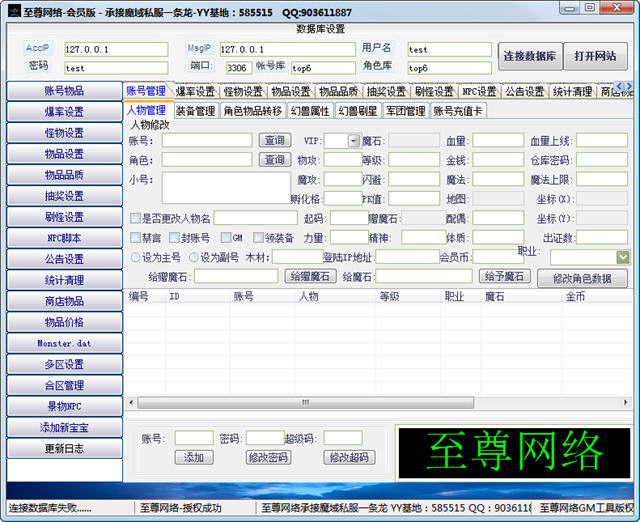Click the 修改角色数据 button
Screen dimensions: 640x522
pos(582,278)
